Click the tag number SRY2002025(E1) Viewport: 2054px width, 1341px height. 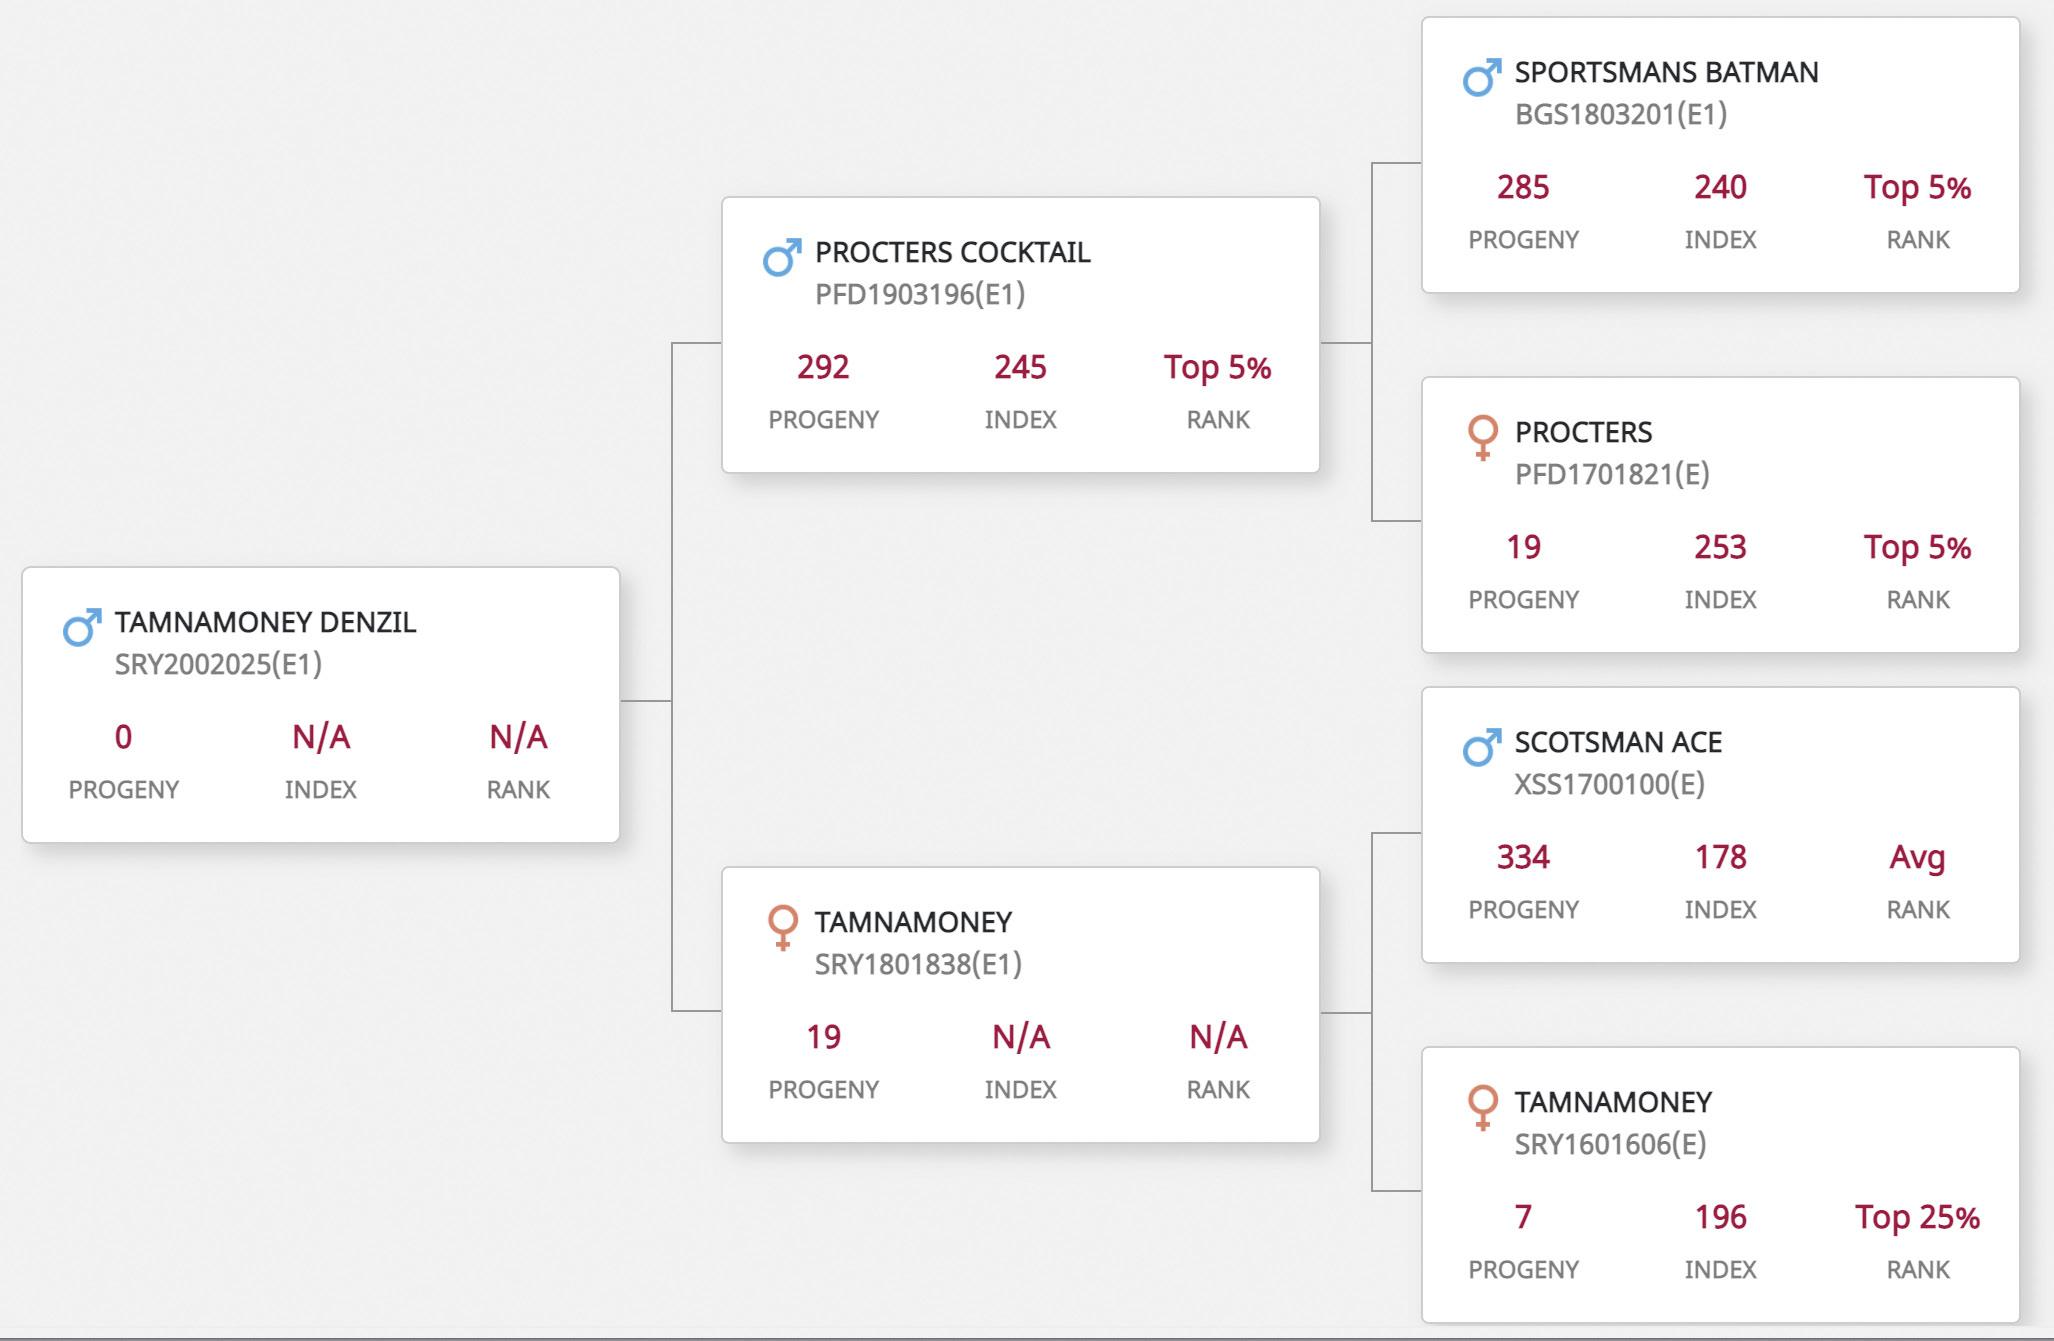point(218,664)
